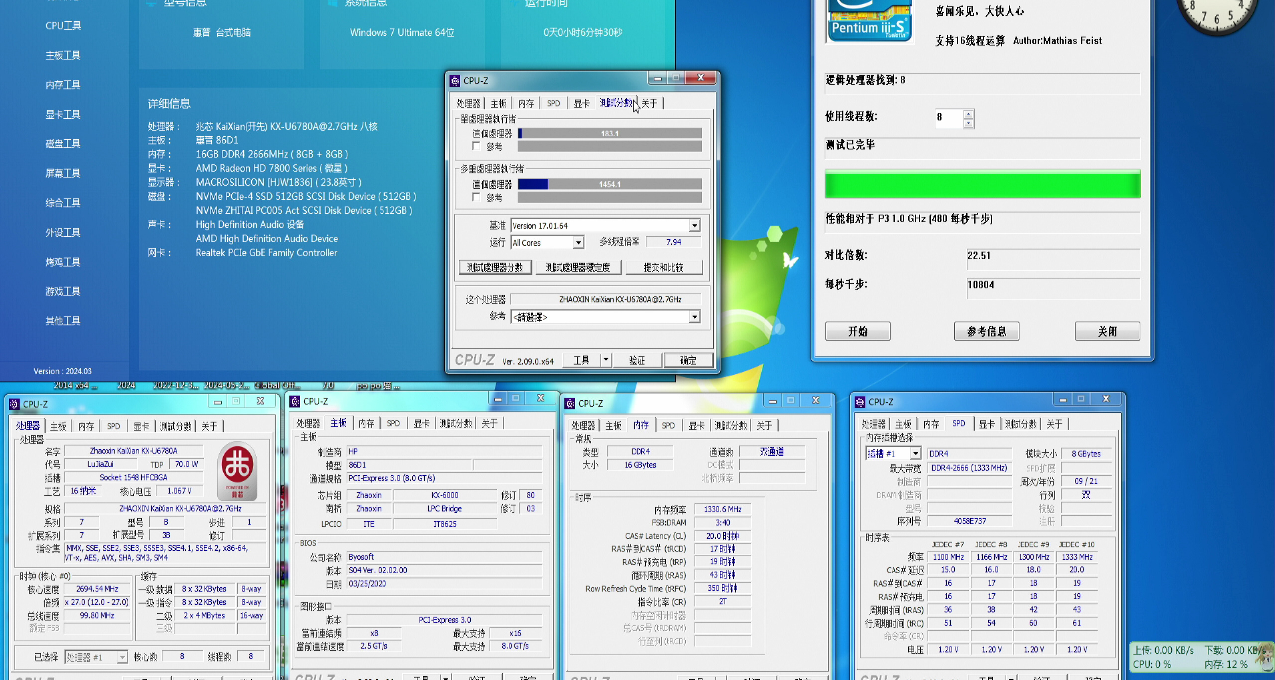Click the 使用线程数 input field
The height and width of the screenshot is (680, 1275).
click(948, 118)
